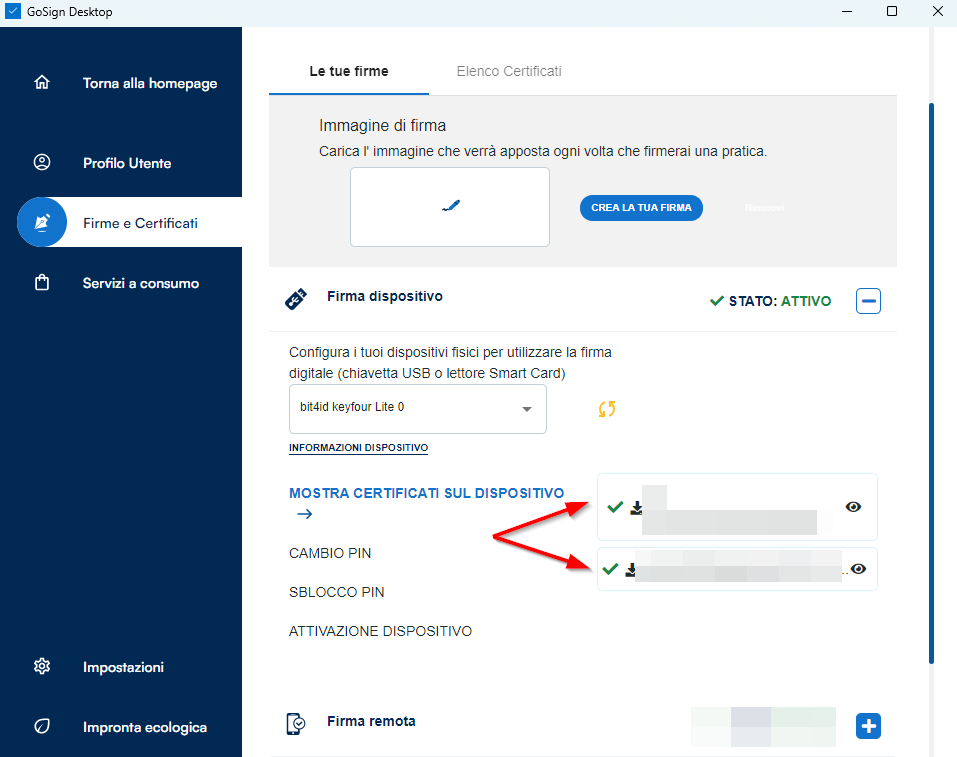View second certificate using eye icon
957x757 pixels.
pos(858,569)
